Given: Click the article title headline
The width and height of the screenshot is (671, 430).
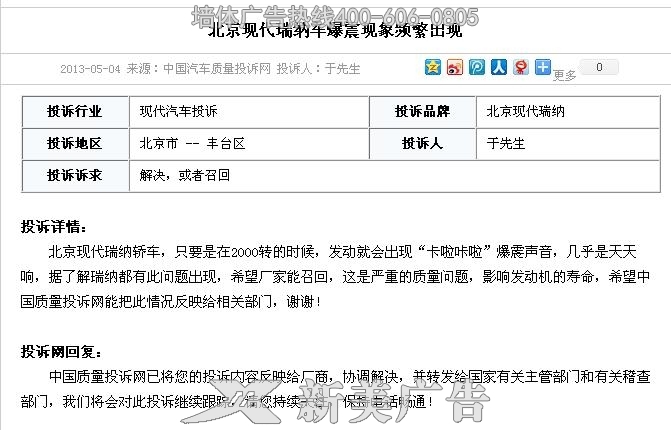Looking at the screenshot, I should click(335, 30).
